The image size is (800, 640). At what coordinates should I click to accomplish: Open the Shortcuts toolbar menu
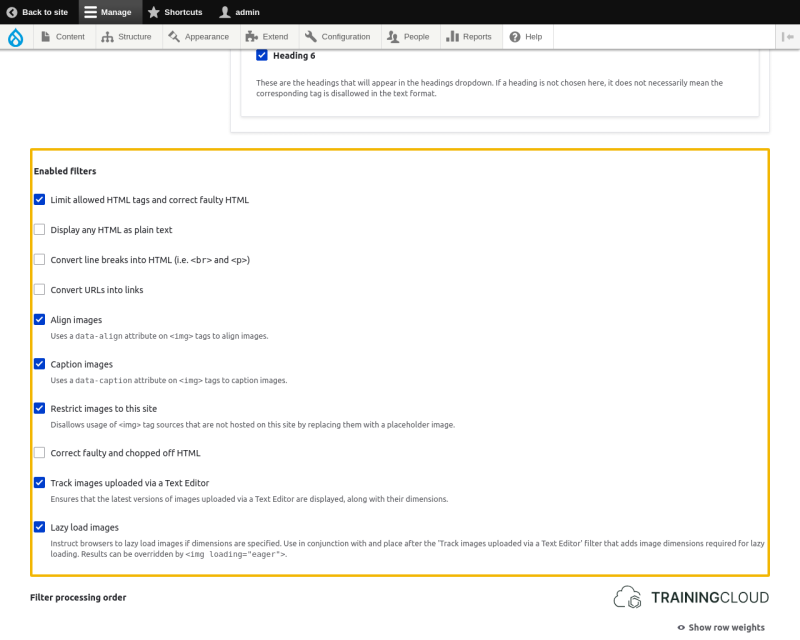176,12
